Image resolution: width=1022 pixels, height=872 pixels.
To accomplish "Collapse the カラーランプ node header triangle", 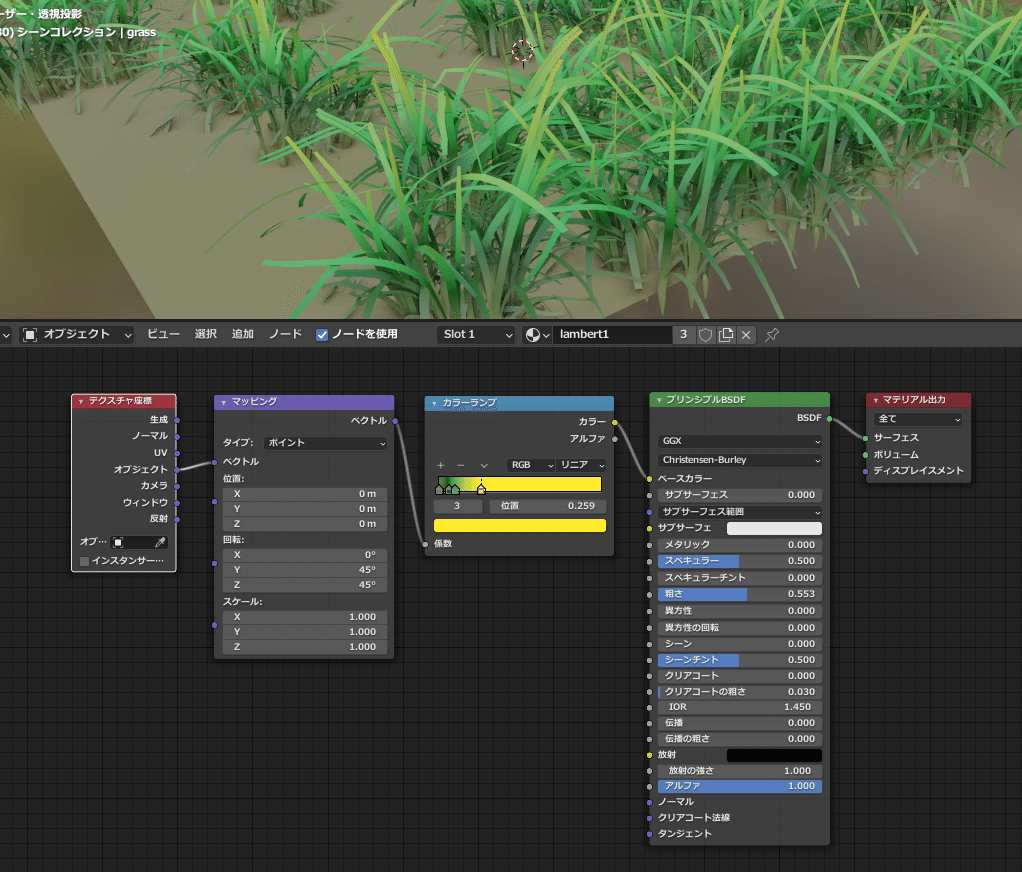I will pos(434,403).
